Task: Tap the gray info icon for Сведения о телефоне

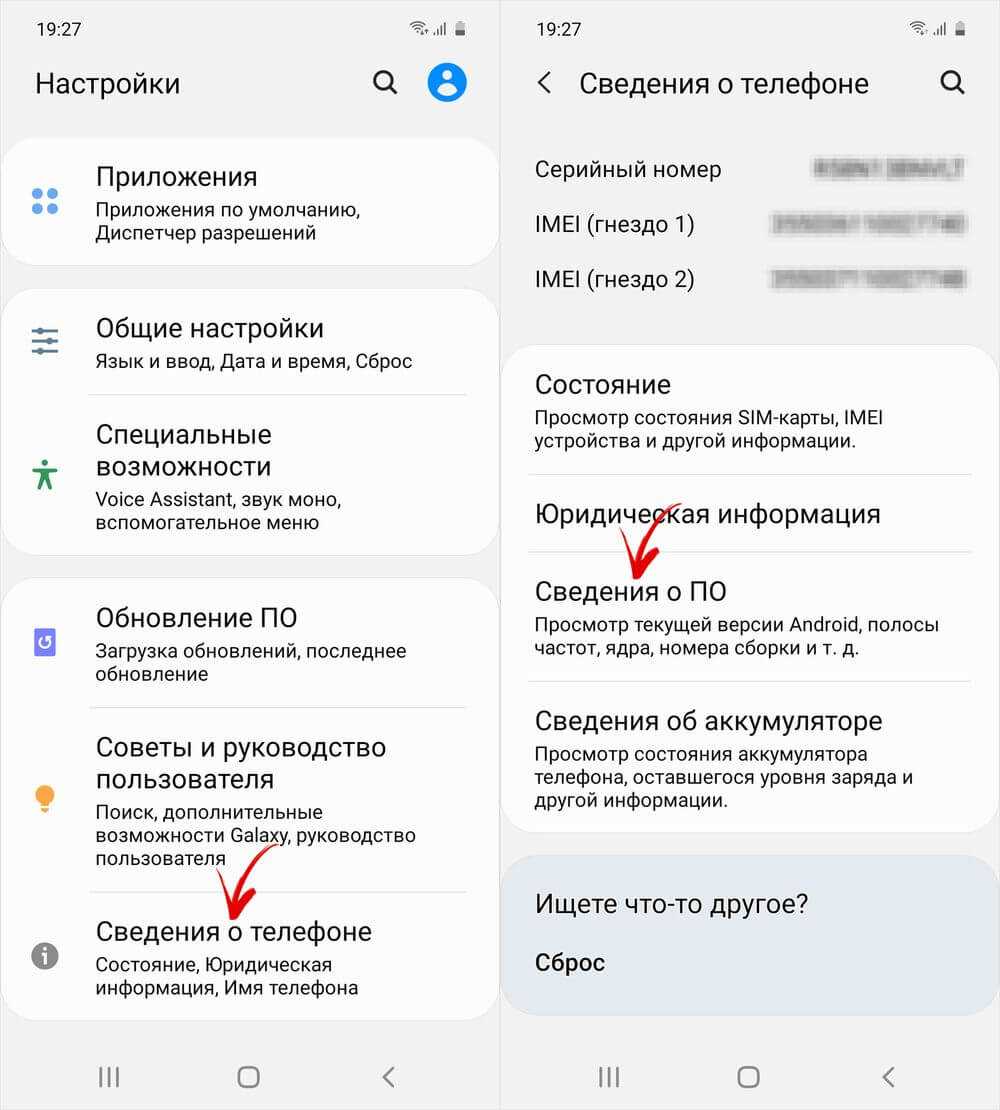Action: (x=45, y=956)
